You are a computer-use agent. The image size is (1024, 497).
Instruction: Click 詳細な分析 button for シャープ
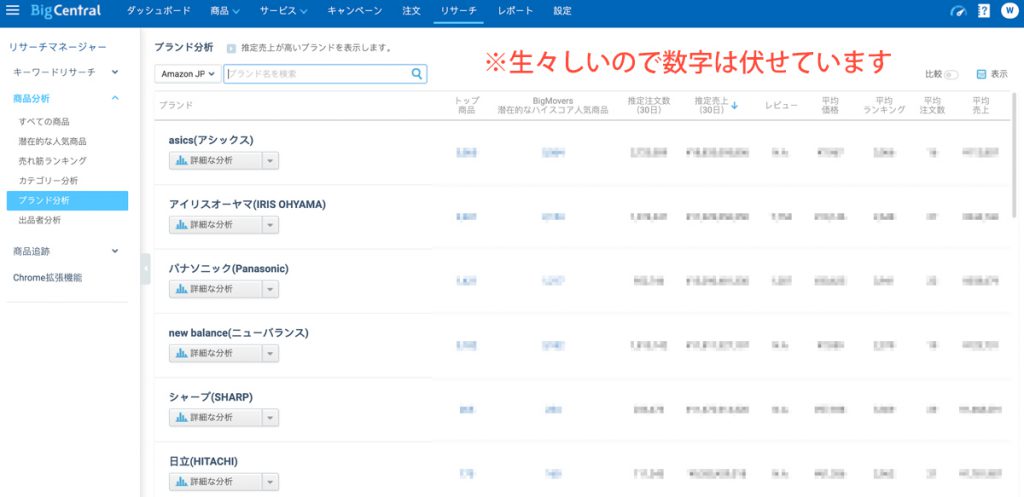(x=216, y=417)
